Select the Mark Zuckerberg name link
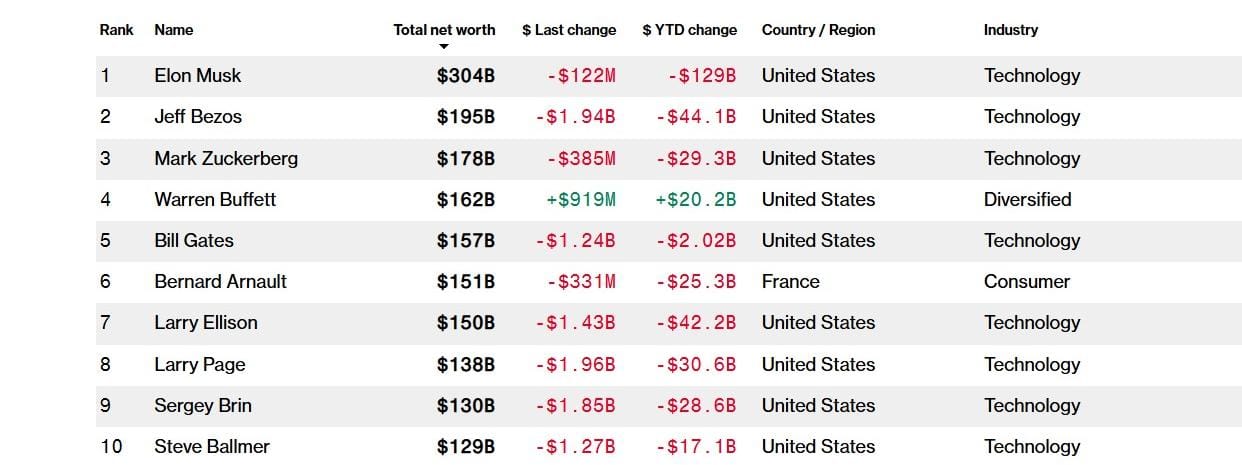Screen dimensions: 1242x465 (x=226, y=159)
